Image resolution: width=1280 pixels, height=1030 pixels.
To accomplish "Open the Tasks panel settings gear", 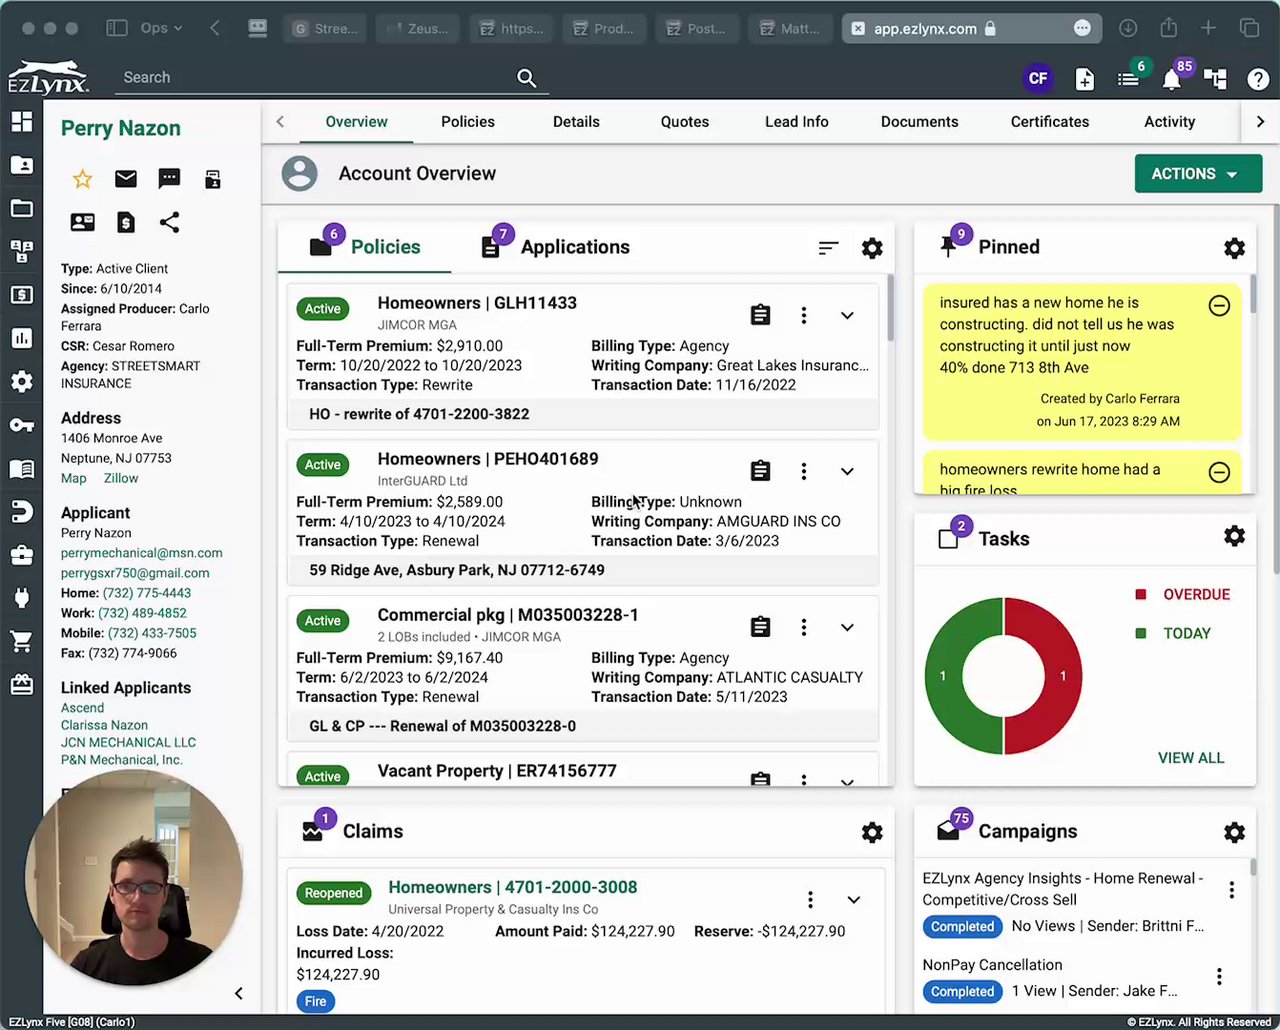I will (x=1235, y=536).
